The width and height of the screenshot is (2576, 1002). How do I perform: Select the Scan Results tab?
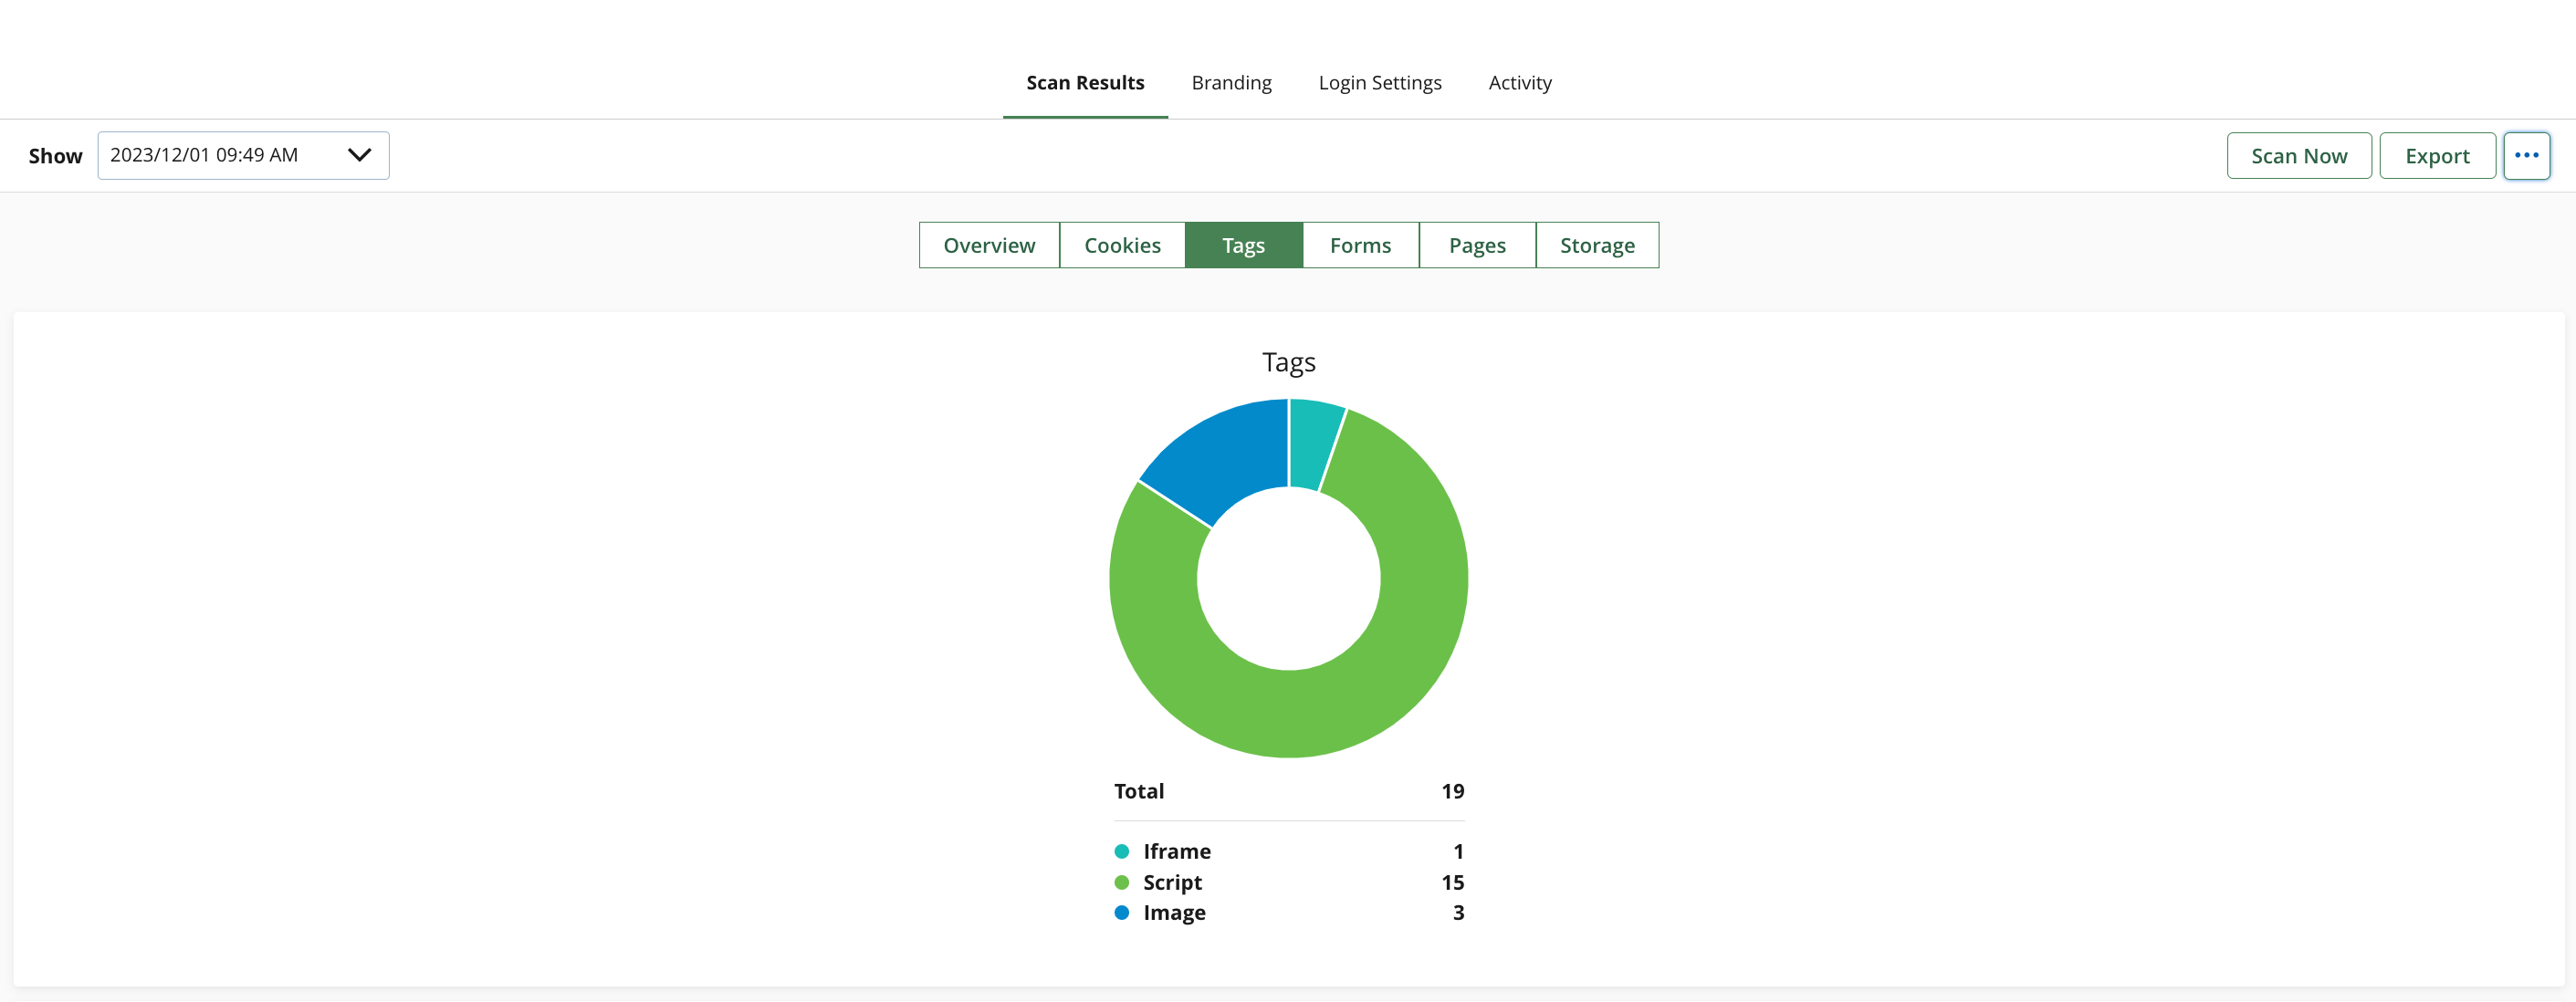click(x=1085, y=83)
